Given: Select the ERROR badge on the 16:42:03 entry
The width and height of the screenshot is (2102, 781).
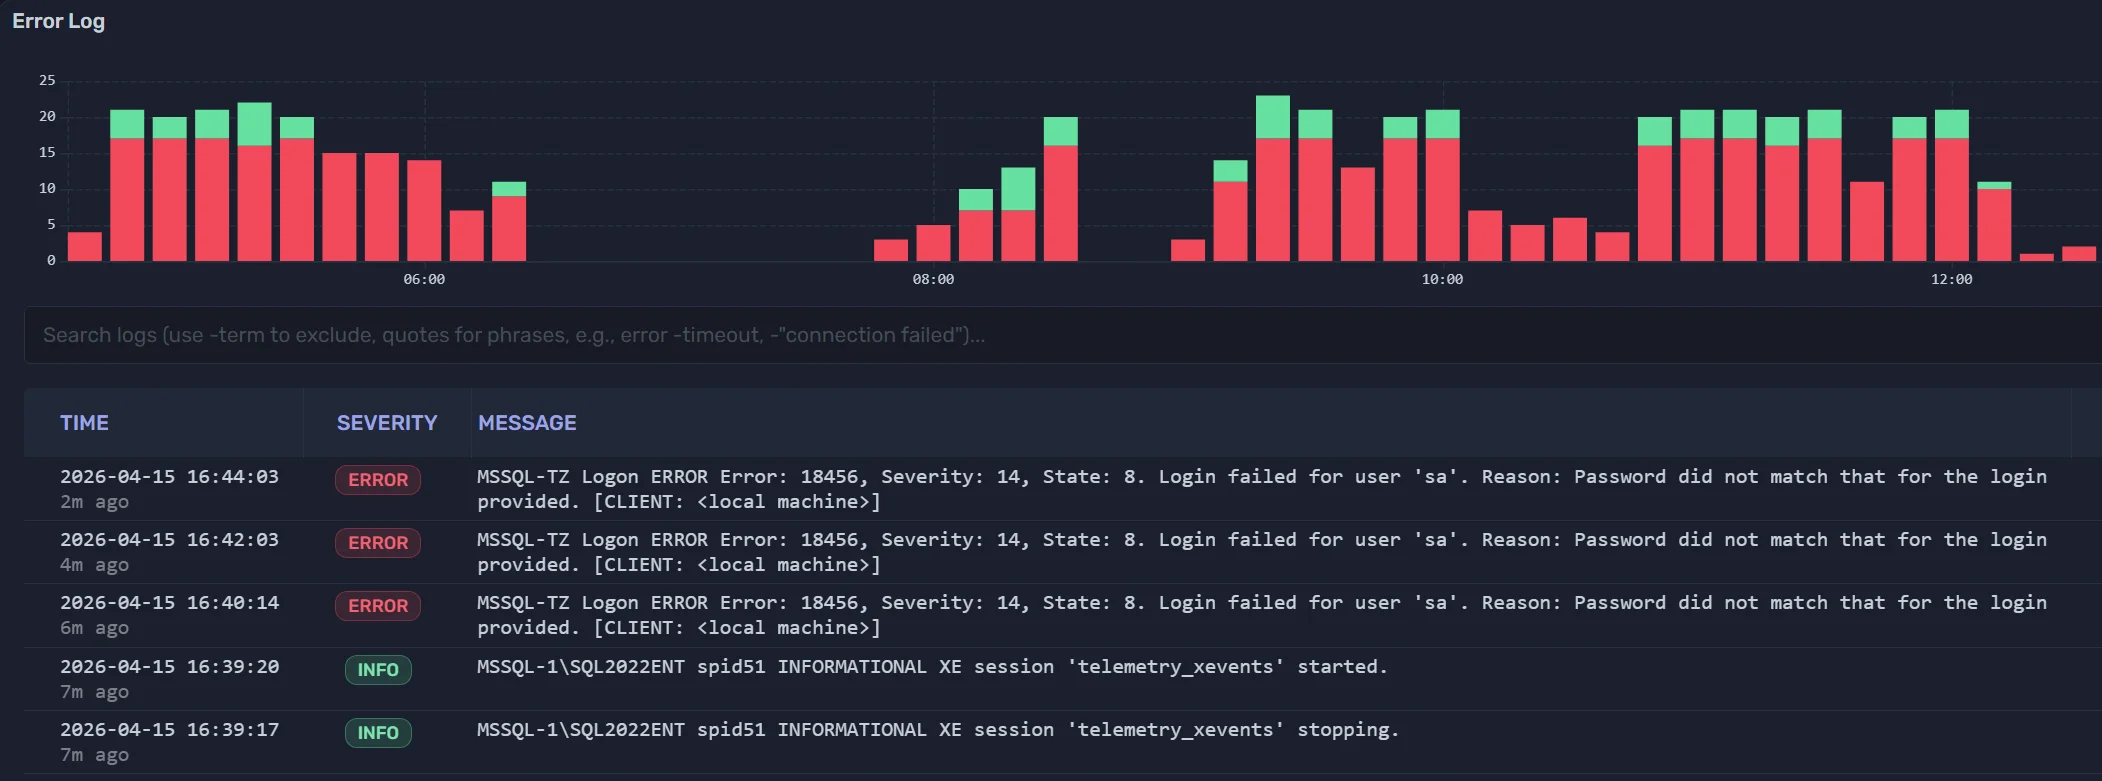Looking at the screenshot, I should [x=378, y=543].
